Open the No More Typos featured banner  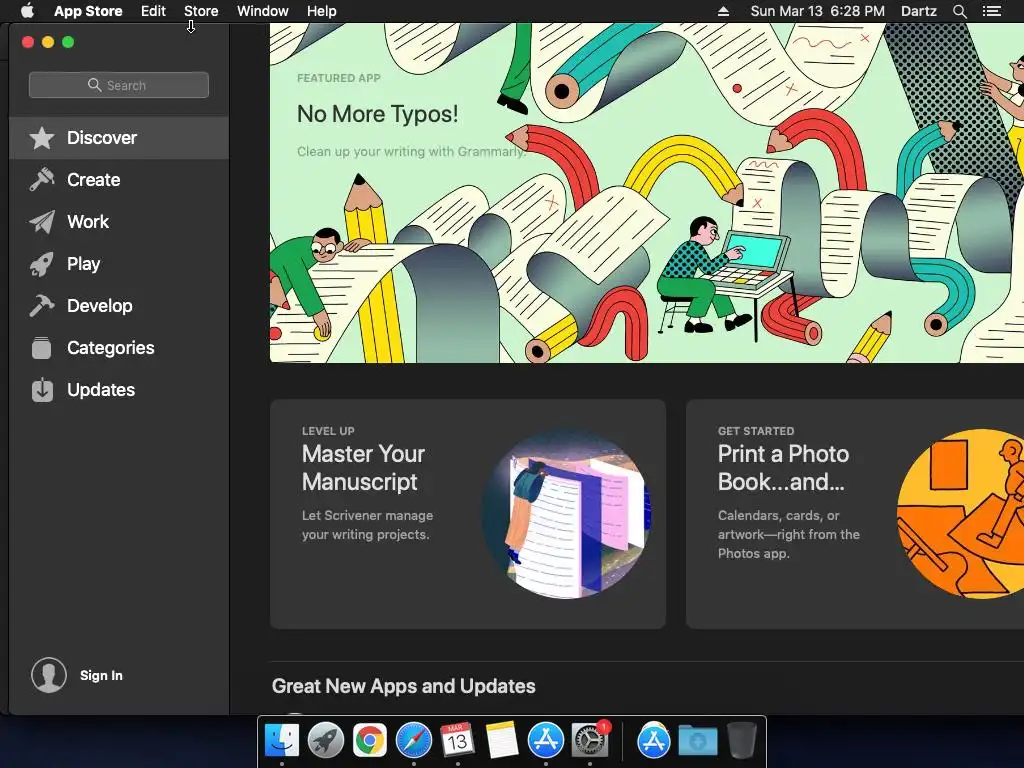point(647,193)
